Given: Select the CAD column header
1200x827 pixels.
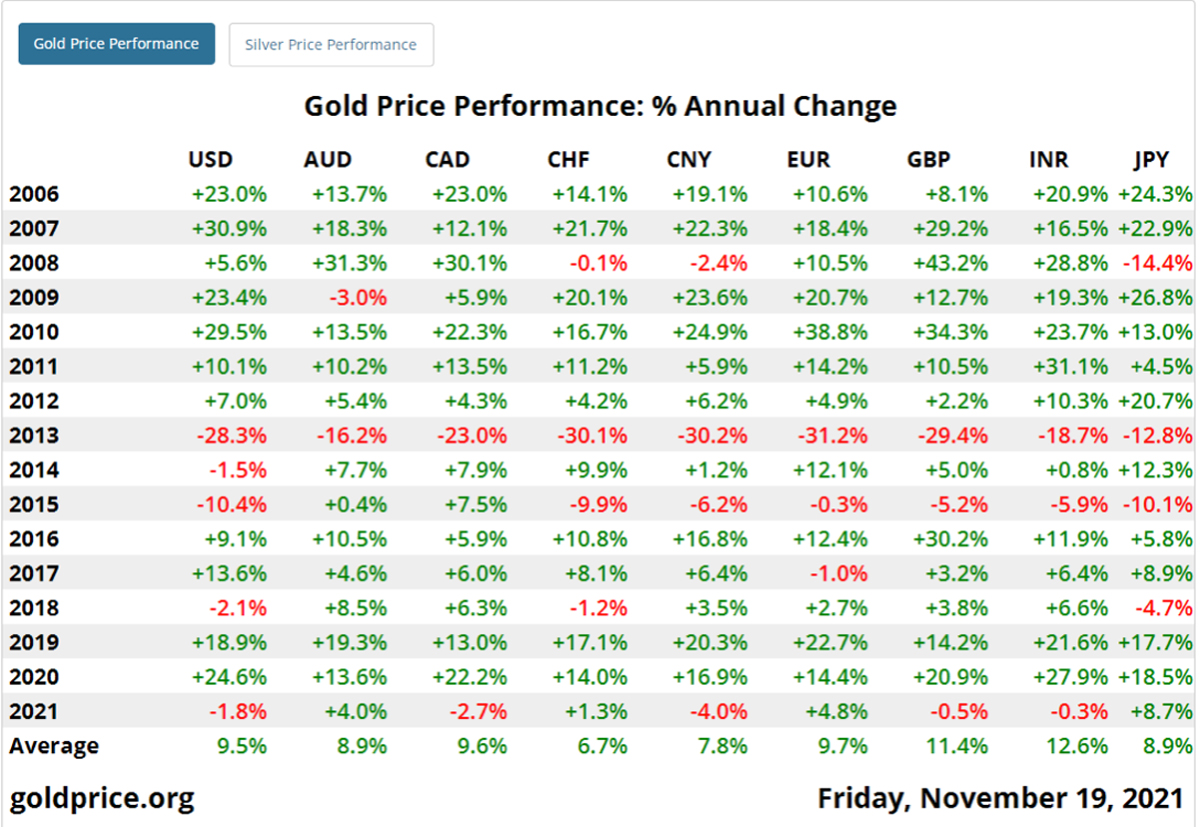Looking at the screenshot, I should [446, 160].
